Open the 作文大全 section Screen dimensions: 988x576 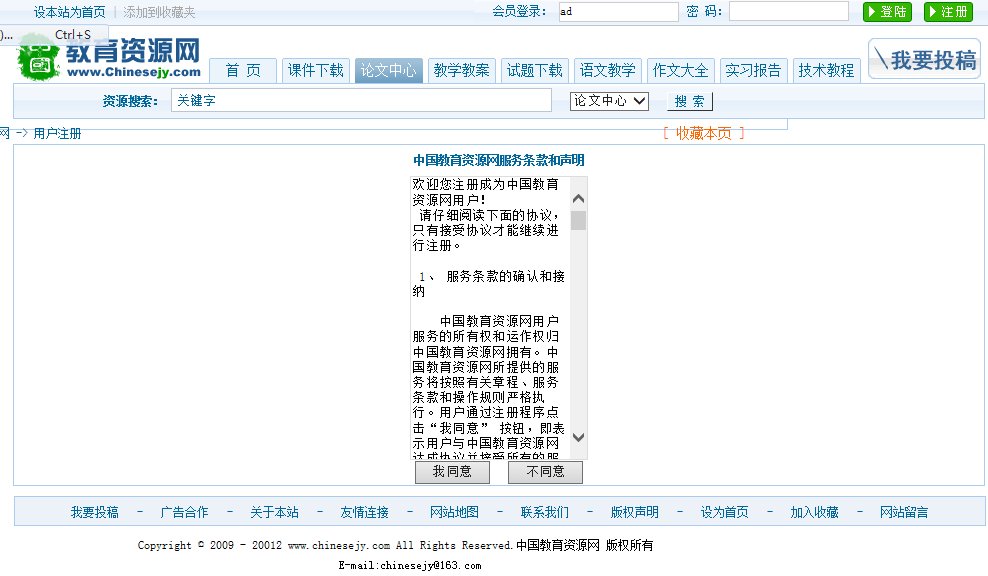pos(680,70)
